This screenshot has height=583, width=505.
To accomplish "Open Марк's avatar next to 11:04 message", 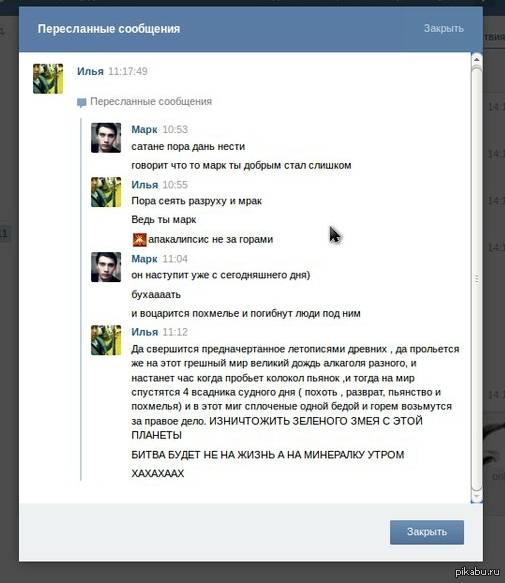I will tap(106, 267).
